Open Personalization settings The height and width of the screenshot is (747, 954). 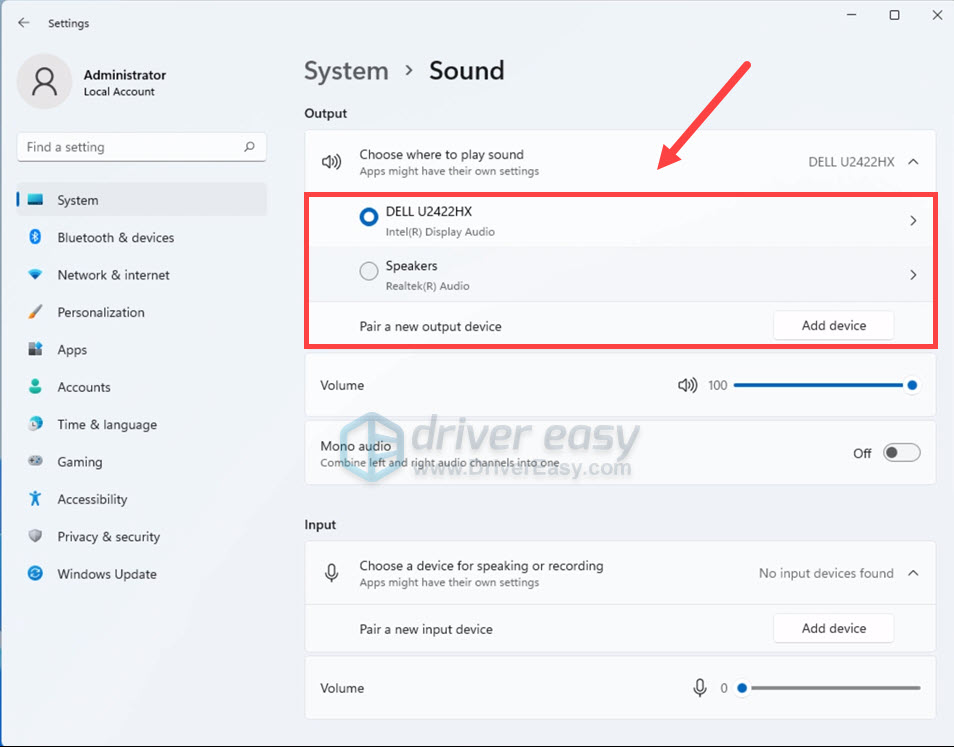[142, 312]
